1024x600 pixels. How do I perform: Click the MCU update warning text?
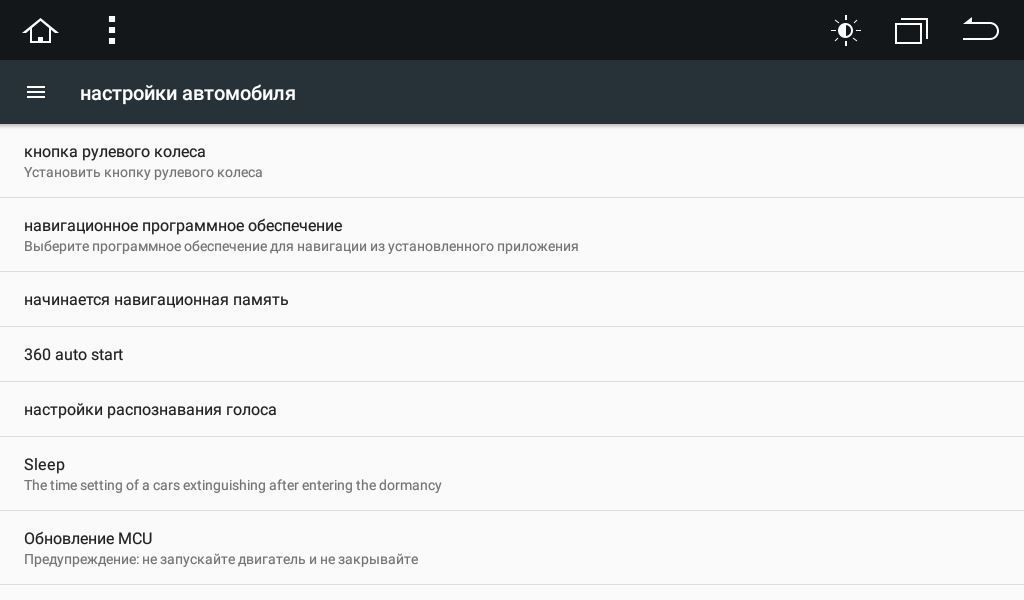pos(221,560)
